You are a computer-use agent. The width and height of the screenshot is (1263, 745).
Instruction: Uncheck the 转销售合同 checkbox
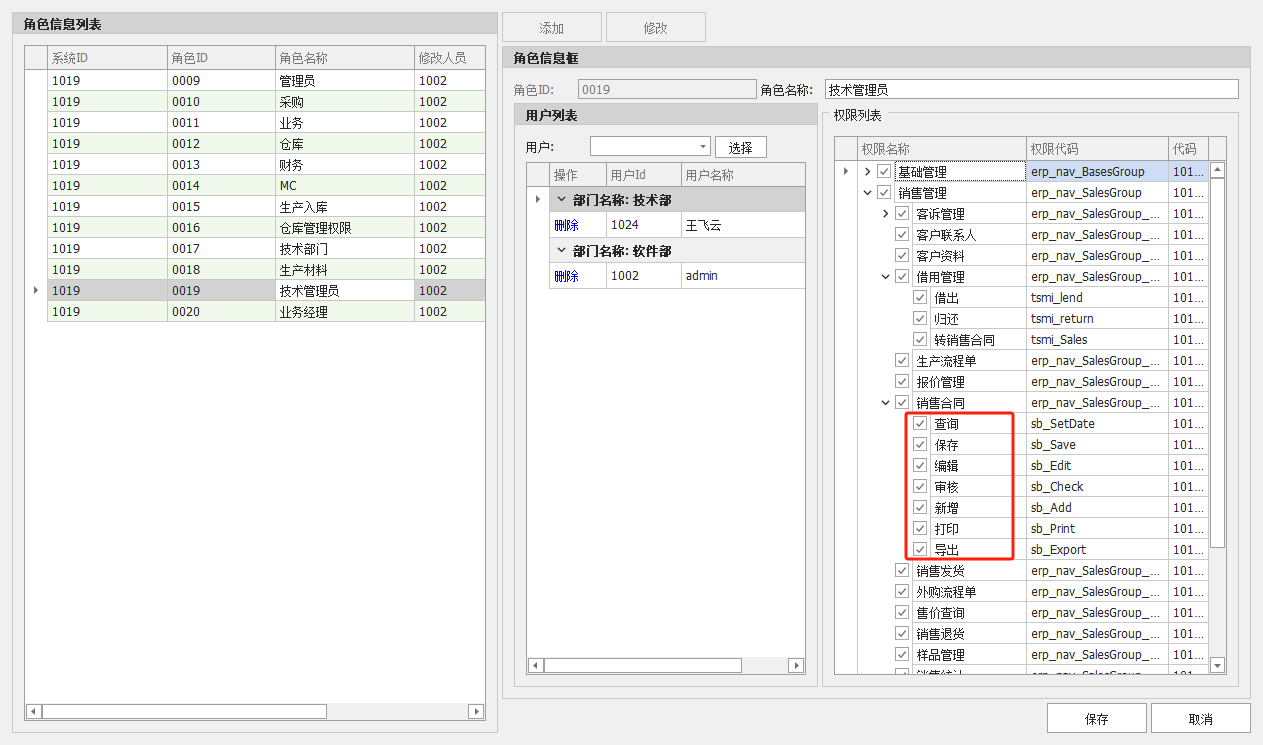(920, 340)
